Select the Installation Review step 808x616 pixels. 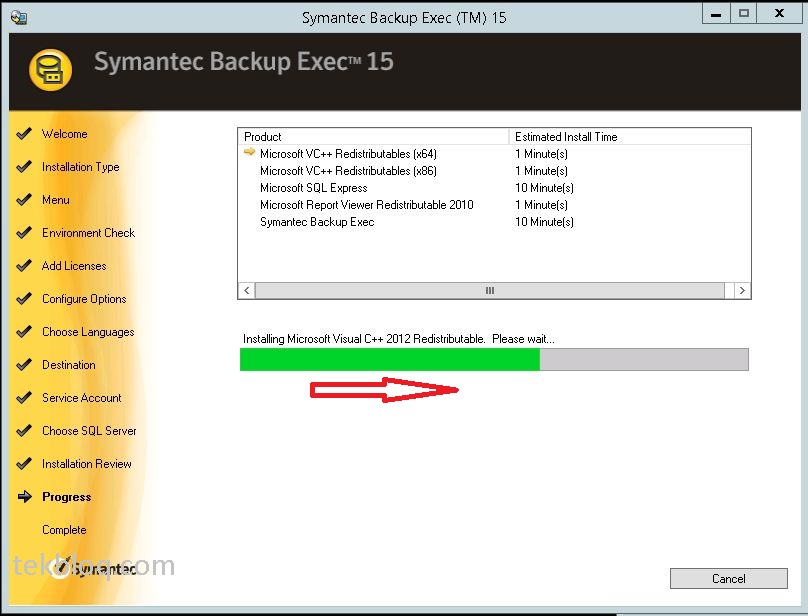click(87, 464)
